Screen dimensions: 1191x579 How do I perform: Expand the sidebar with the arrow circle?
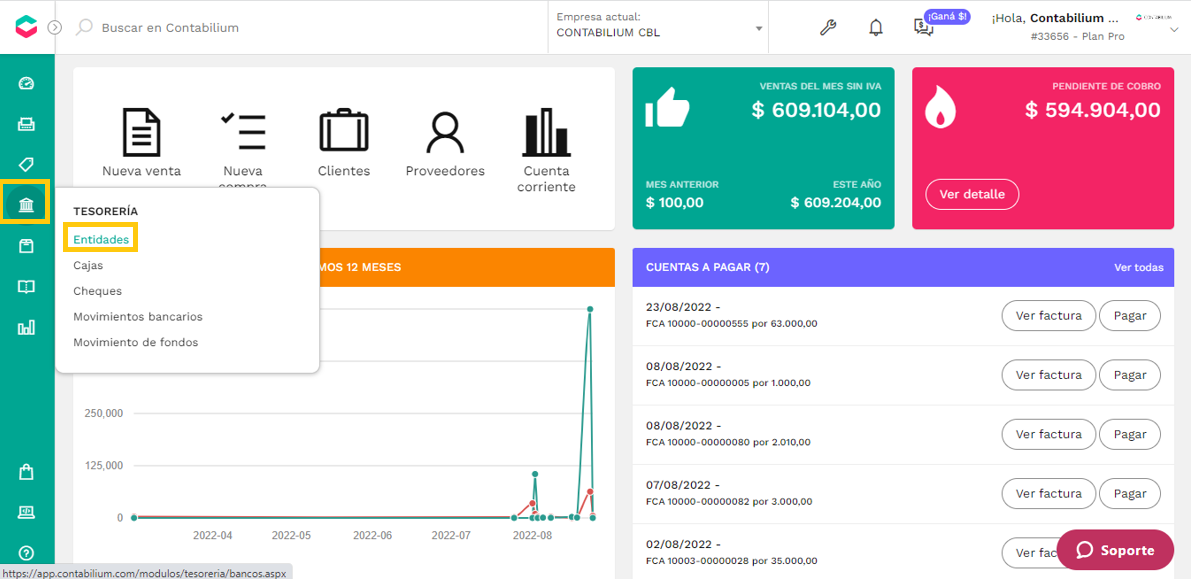(55, 27)
